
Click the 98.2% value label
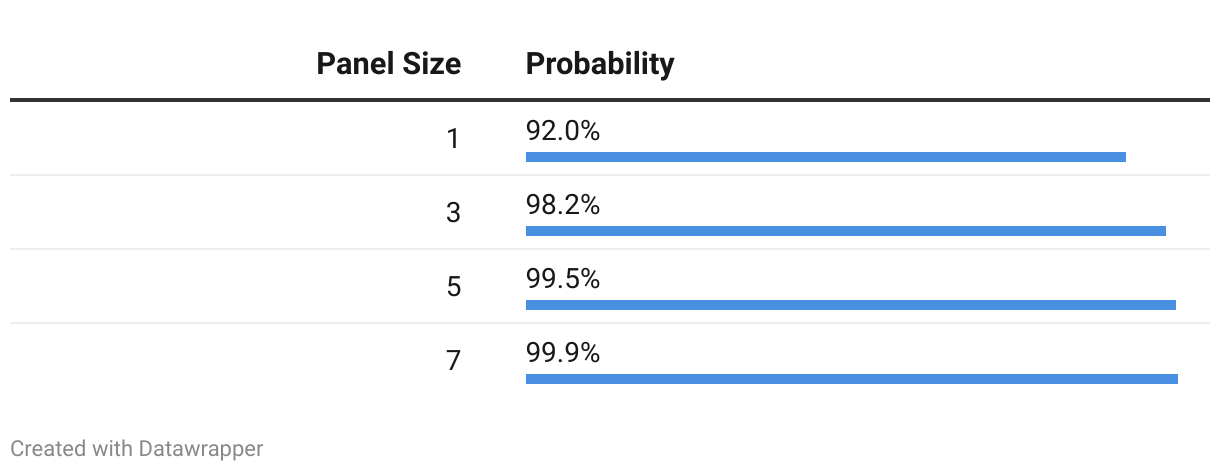(x=563, y=205)
